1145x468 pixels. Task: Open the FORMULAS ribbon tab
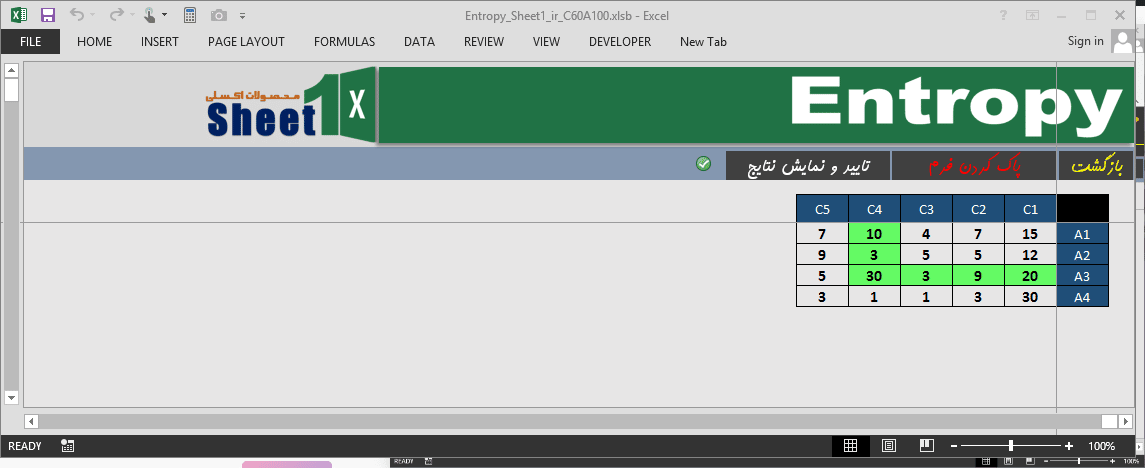pyautogui.click(x=344, y=42)
